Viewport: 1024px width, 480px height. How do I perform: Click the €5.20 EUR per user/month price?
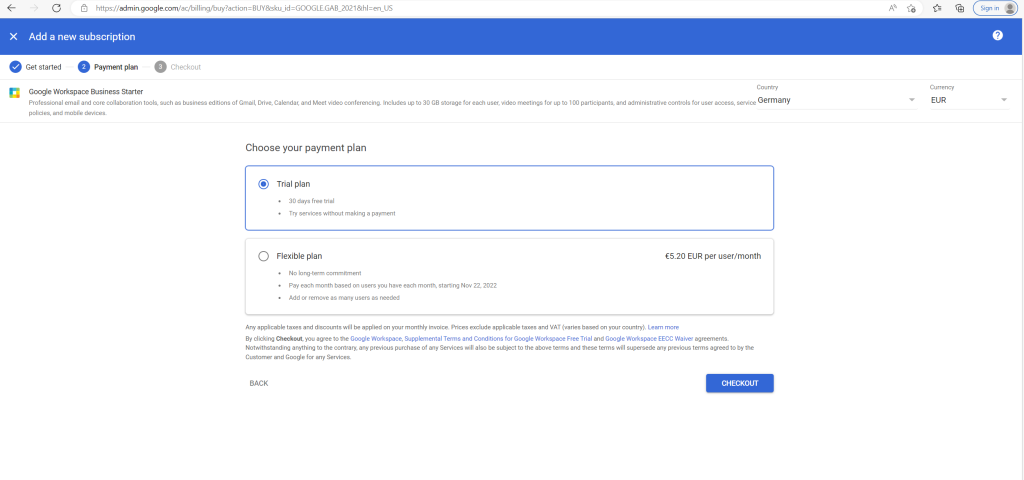[x=713, y=256]
